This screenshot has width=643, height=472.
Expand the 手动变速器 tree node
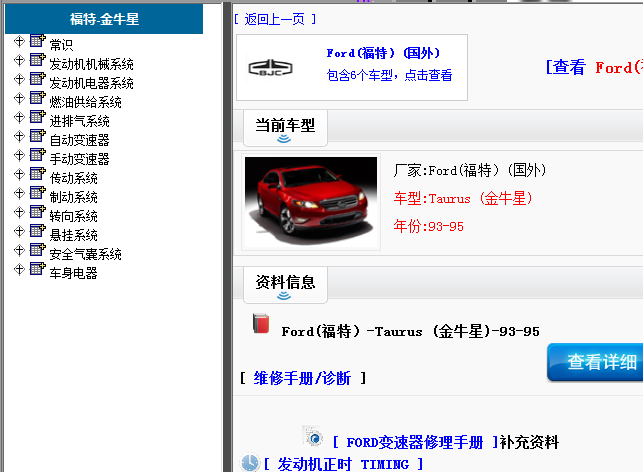(x=19, y=155)
